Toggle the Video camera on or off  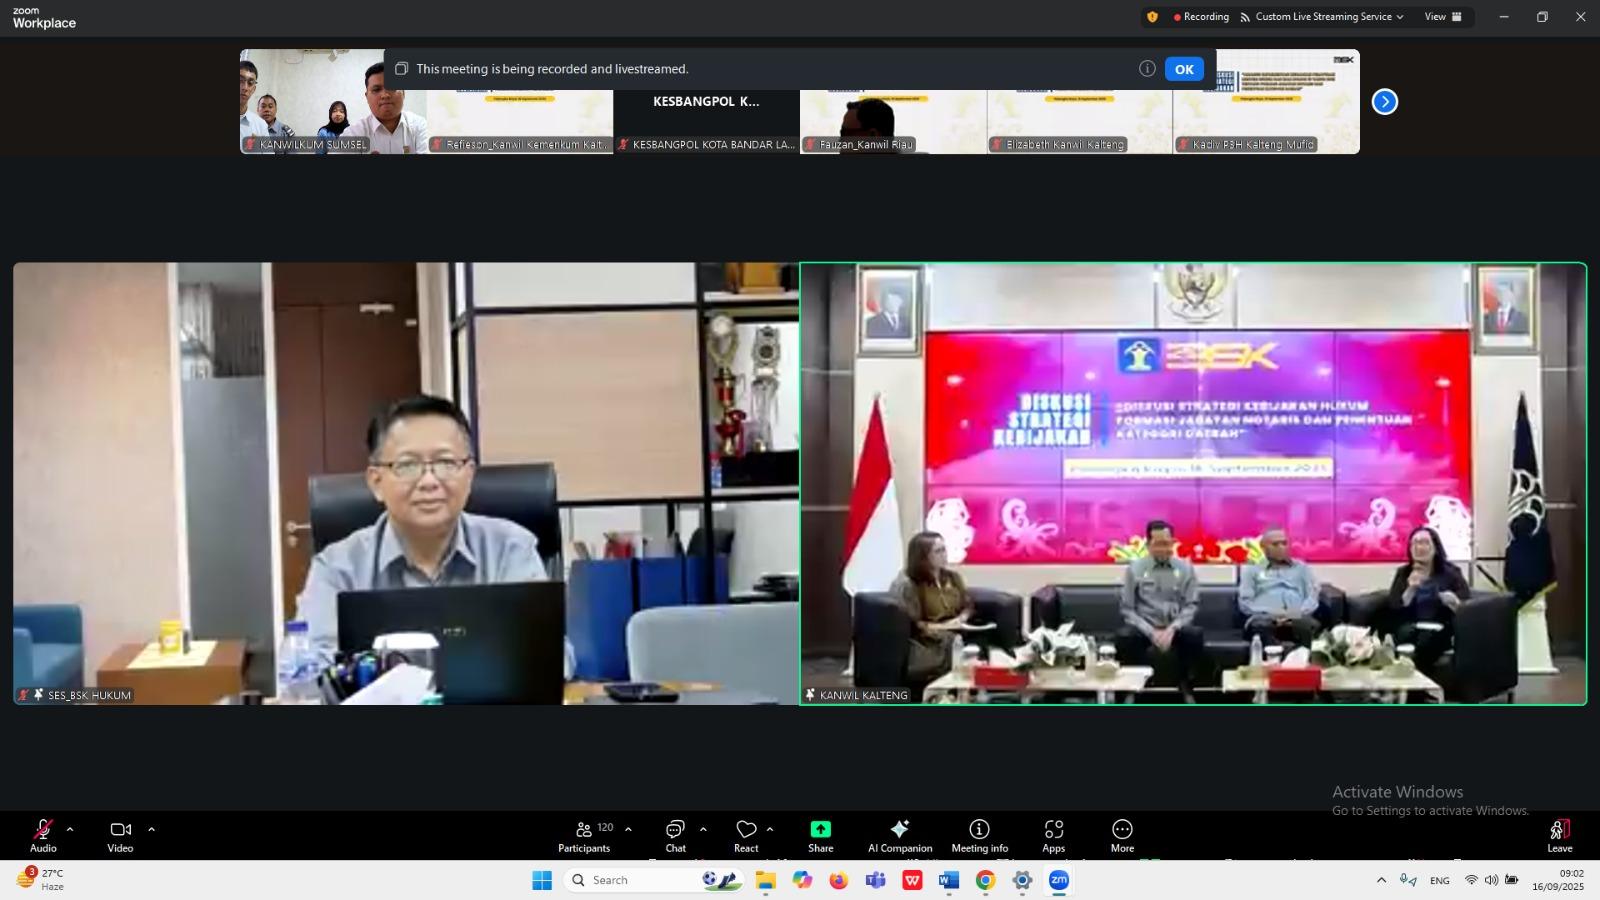[120, 836]
